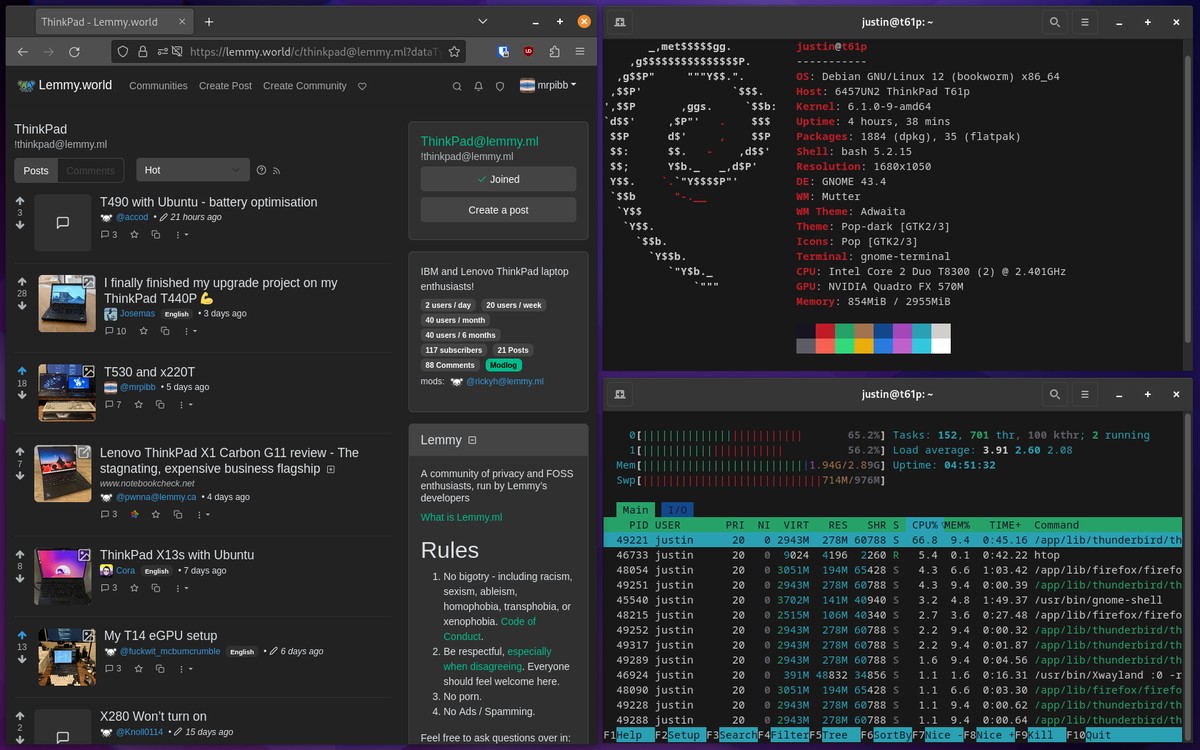The height and width of the screenshot is (750, 1200).
Task: Click the Create a post button
Action: pyautogui.click(x=498, y=210)
